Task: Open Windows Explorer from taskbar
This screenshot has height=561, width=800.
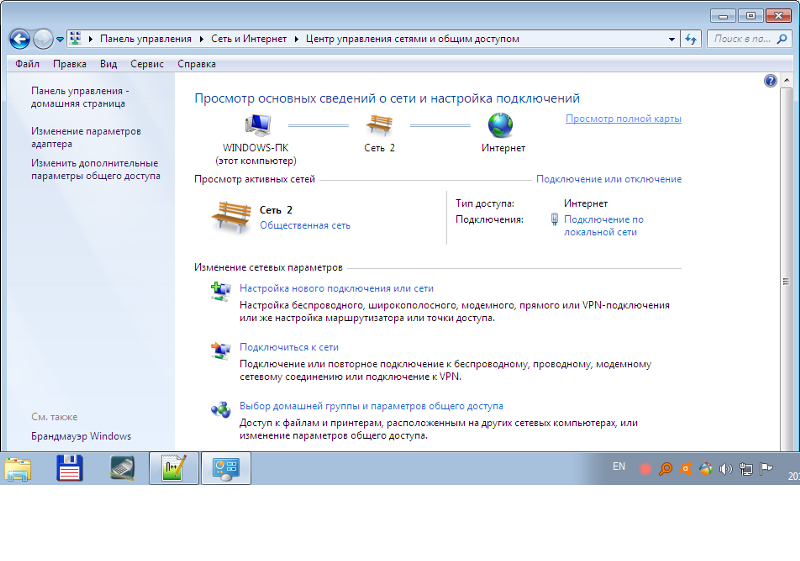Action: point(18,468)
